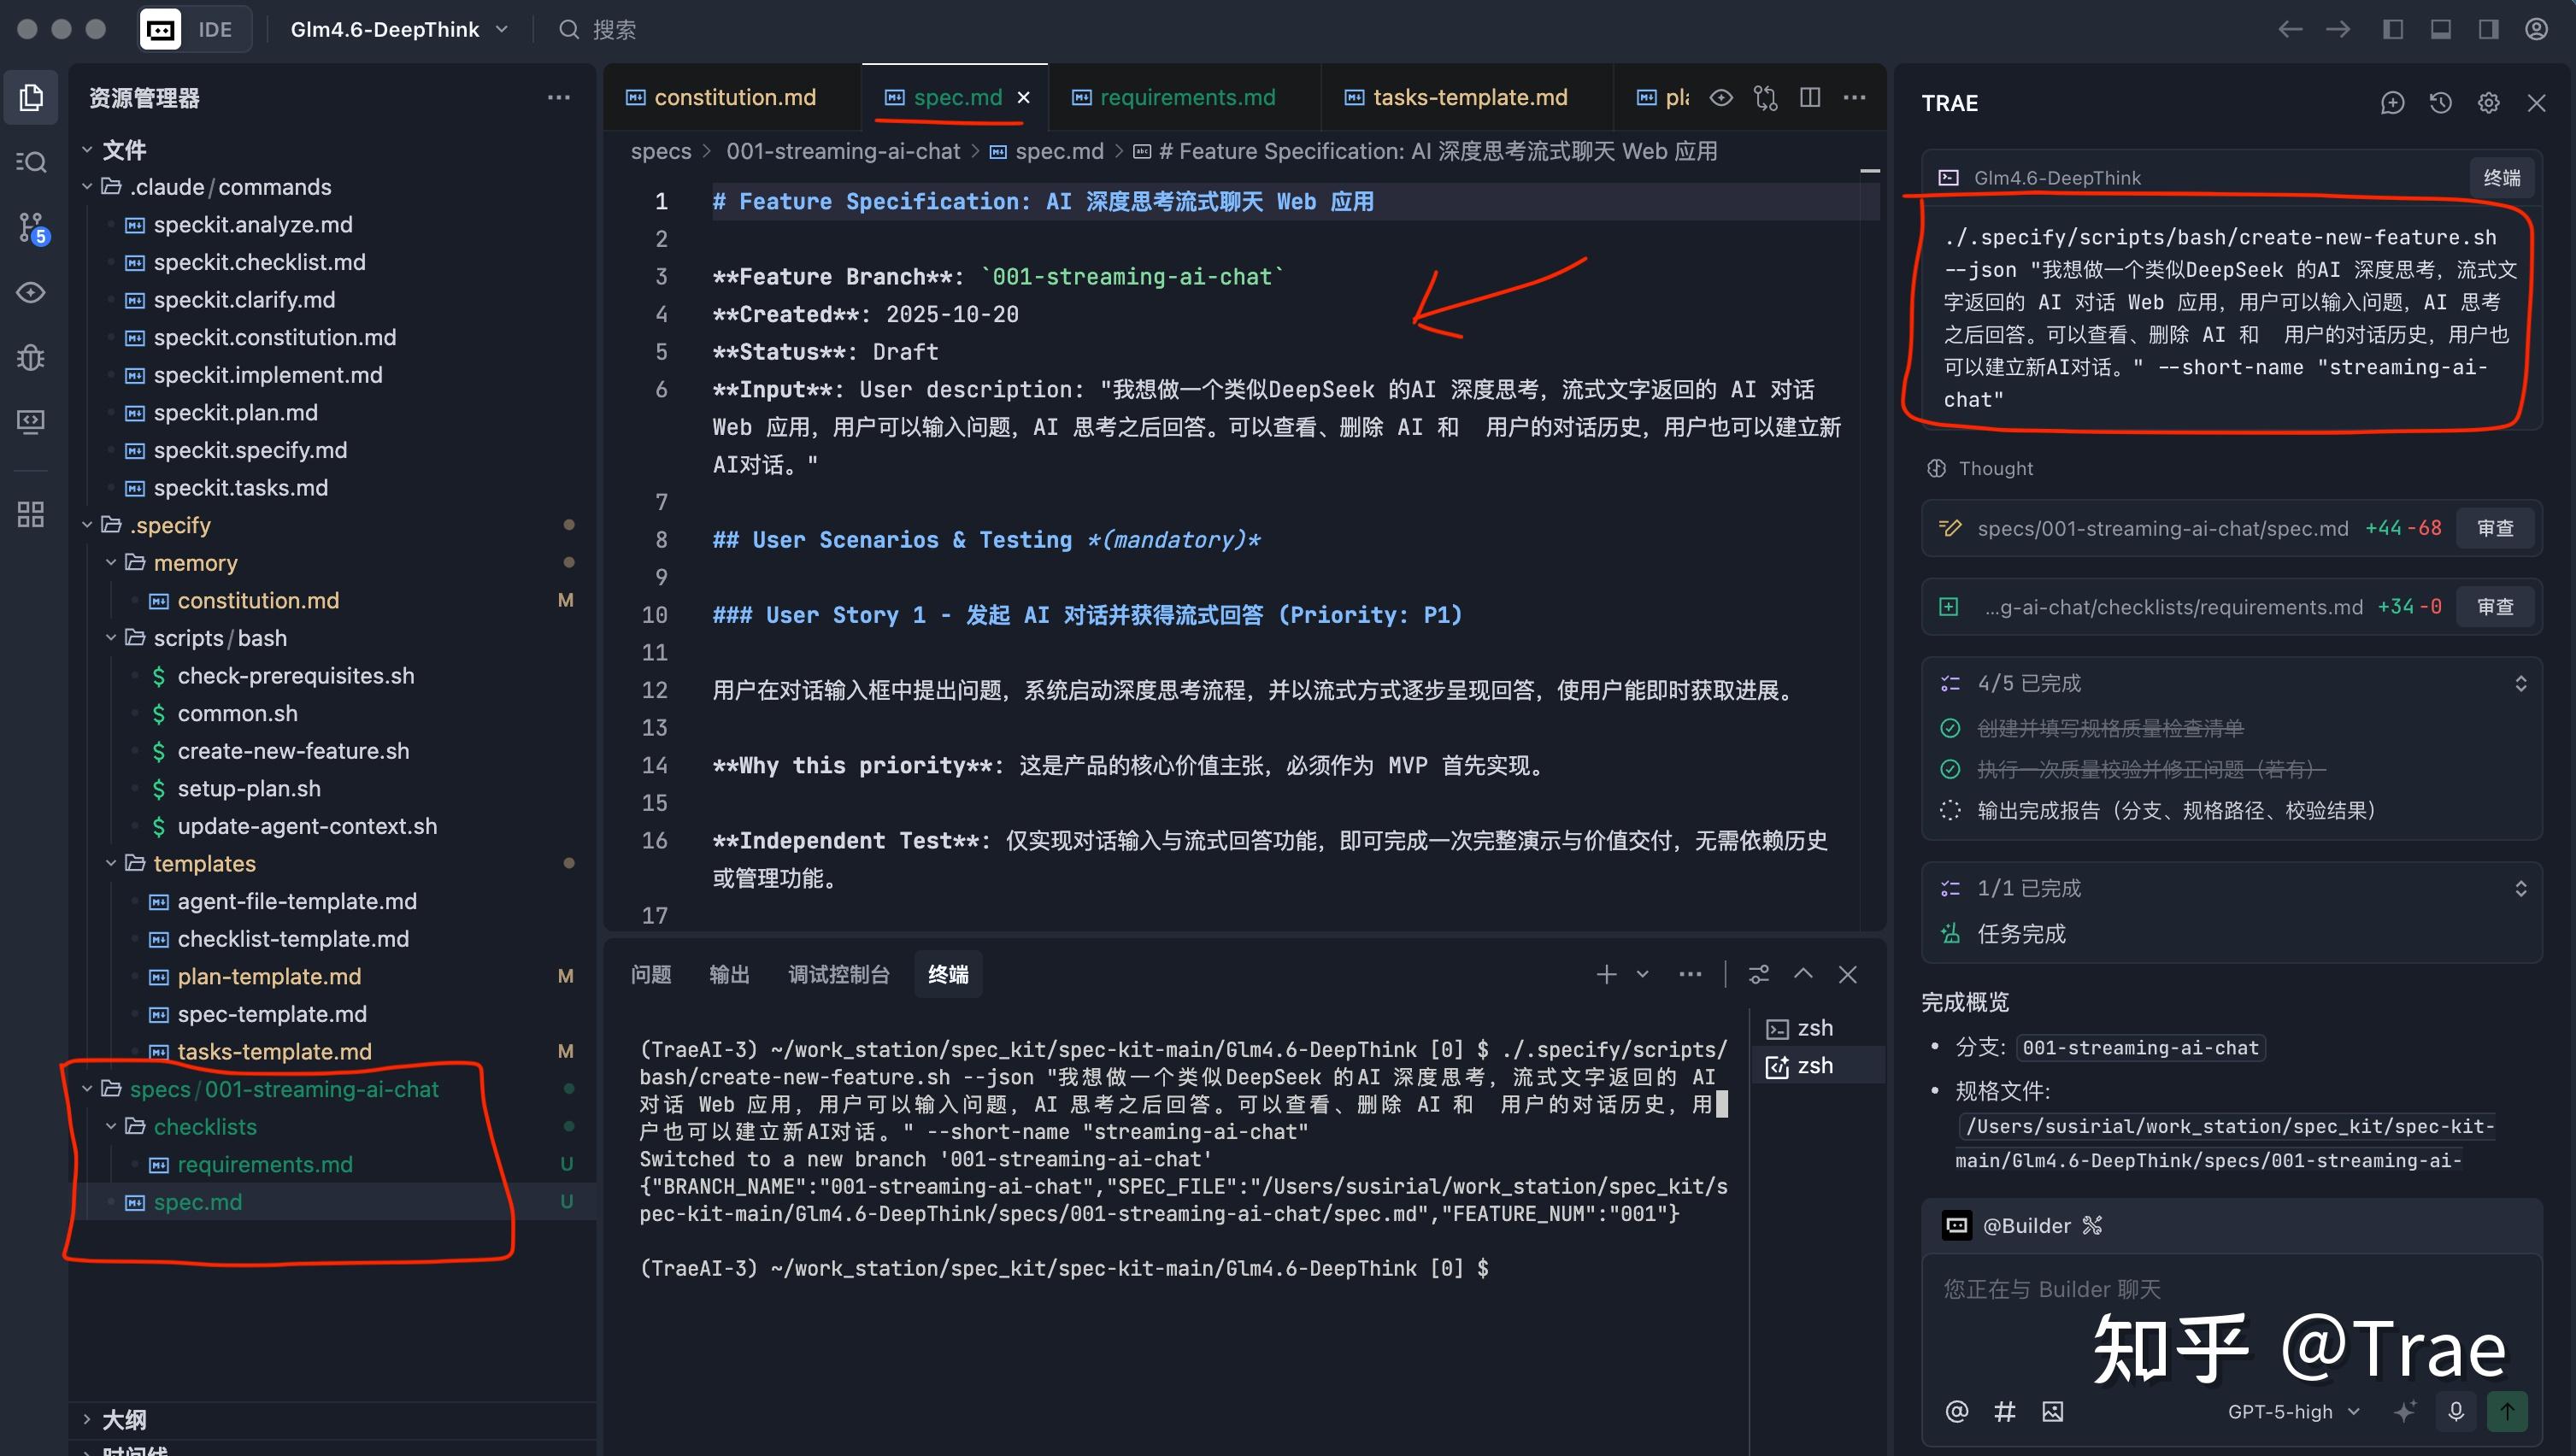Click the code remote window icon in sidebar
Viewport: 2576px width, 1456px height.
[x=30, y=421]
